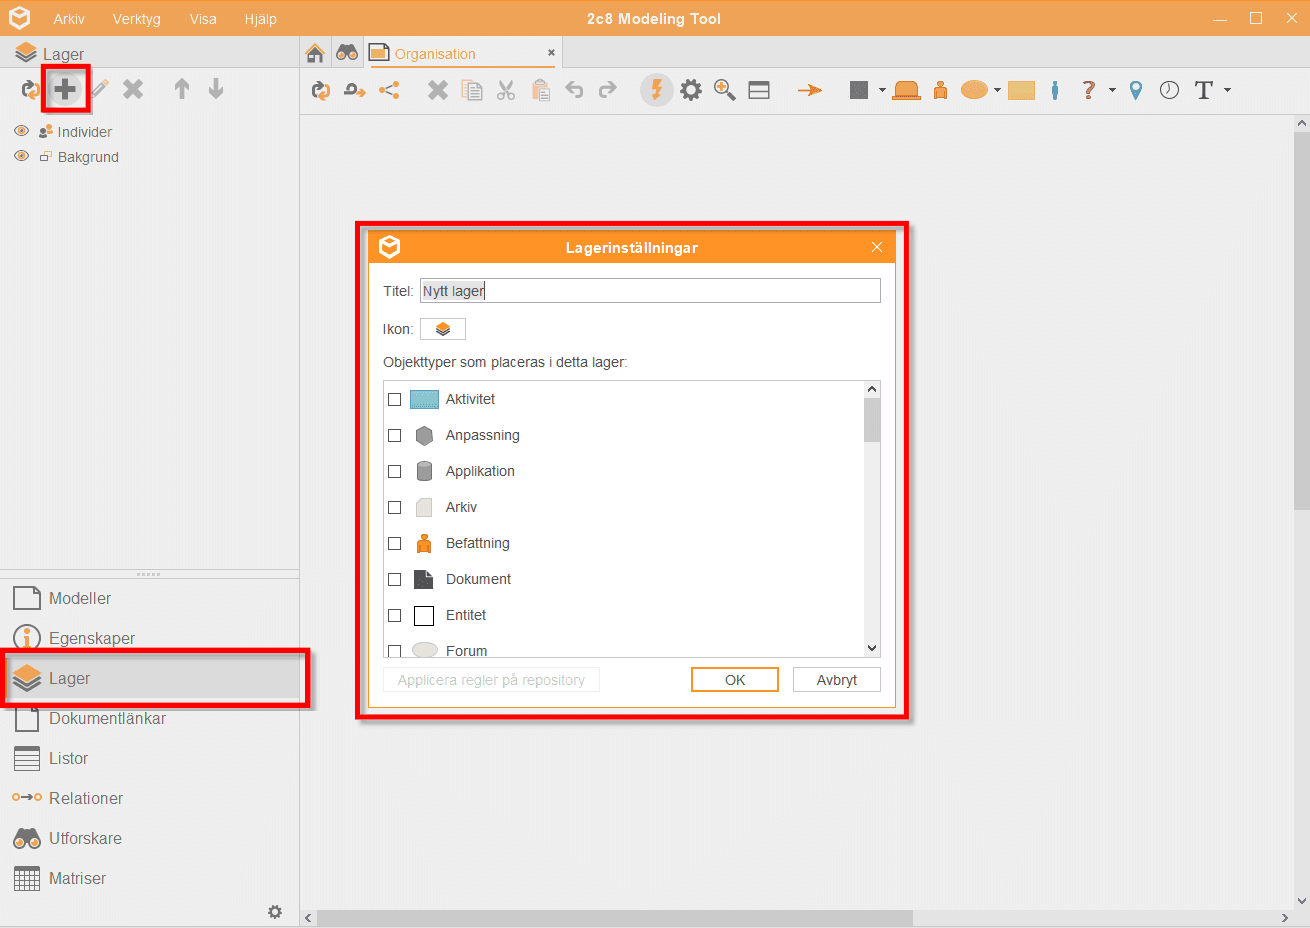The image size is (1310, 928).
Task: Check the Arkiv object type checkbox
Action: 394,507
